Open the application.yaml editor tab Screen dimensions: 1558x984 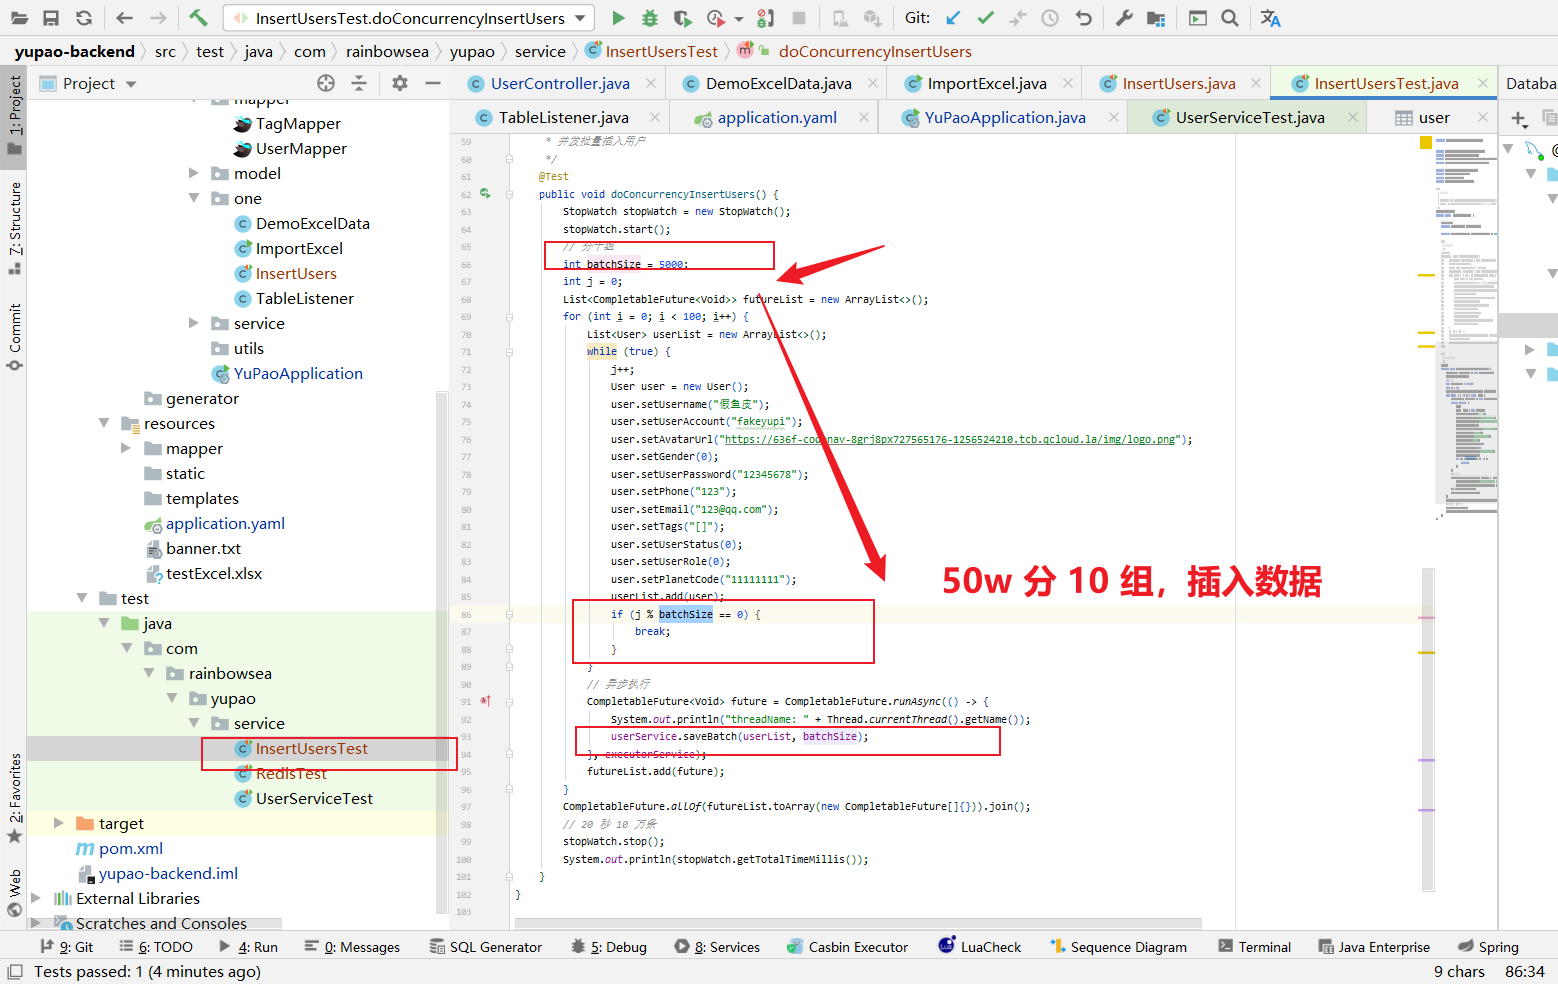point(777,118)
